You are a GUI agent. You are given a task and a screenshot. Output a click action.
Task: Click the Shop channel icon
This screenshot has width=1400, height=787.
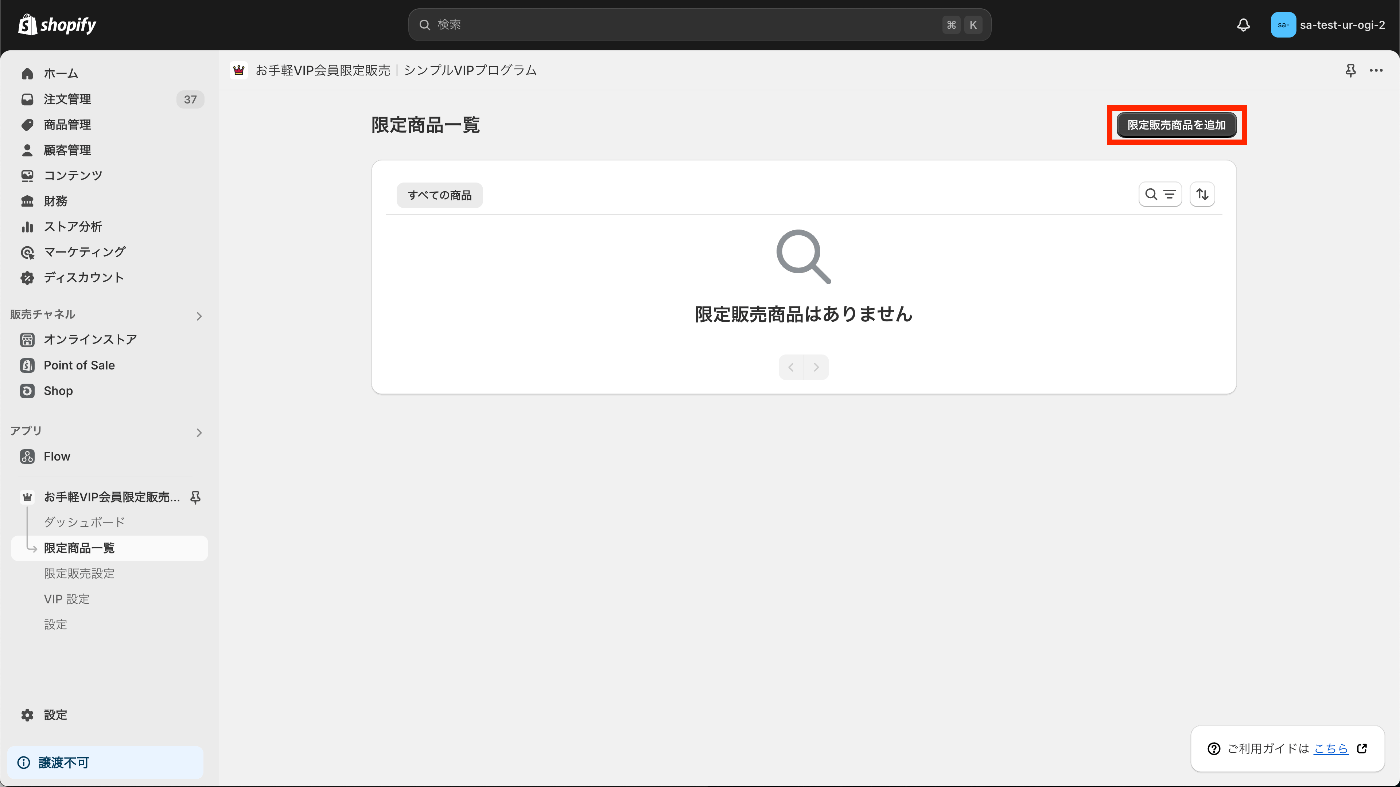(x=27, y=391)
